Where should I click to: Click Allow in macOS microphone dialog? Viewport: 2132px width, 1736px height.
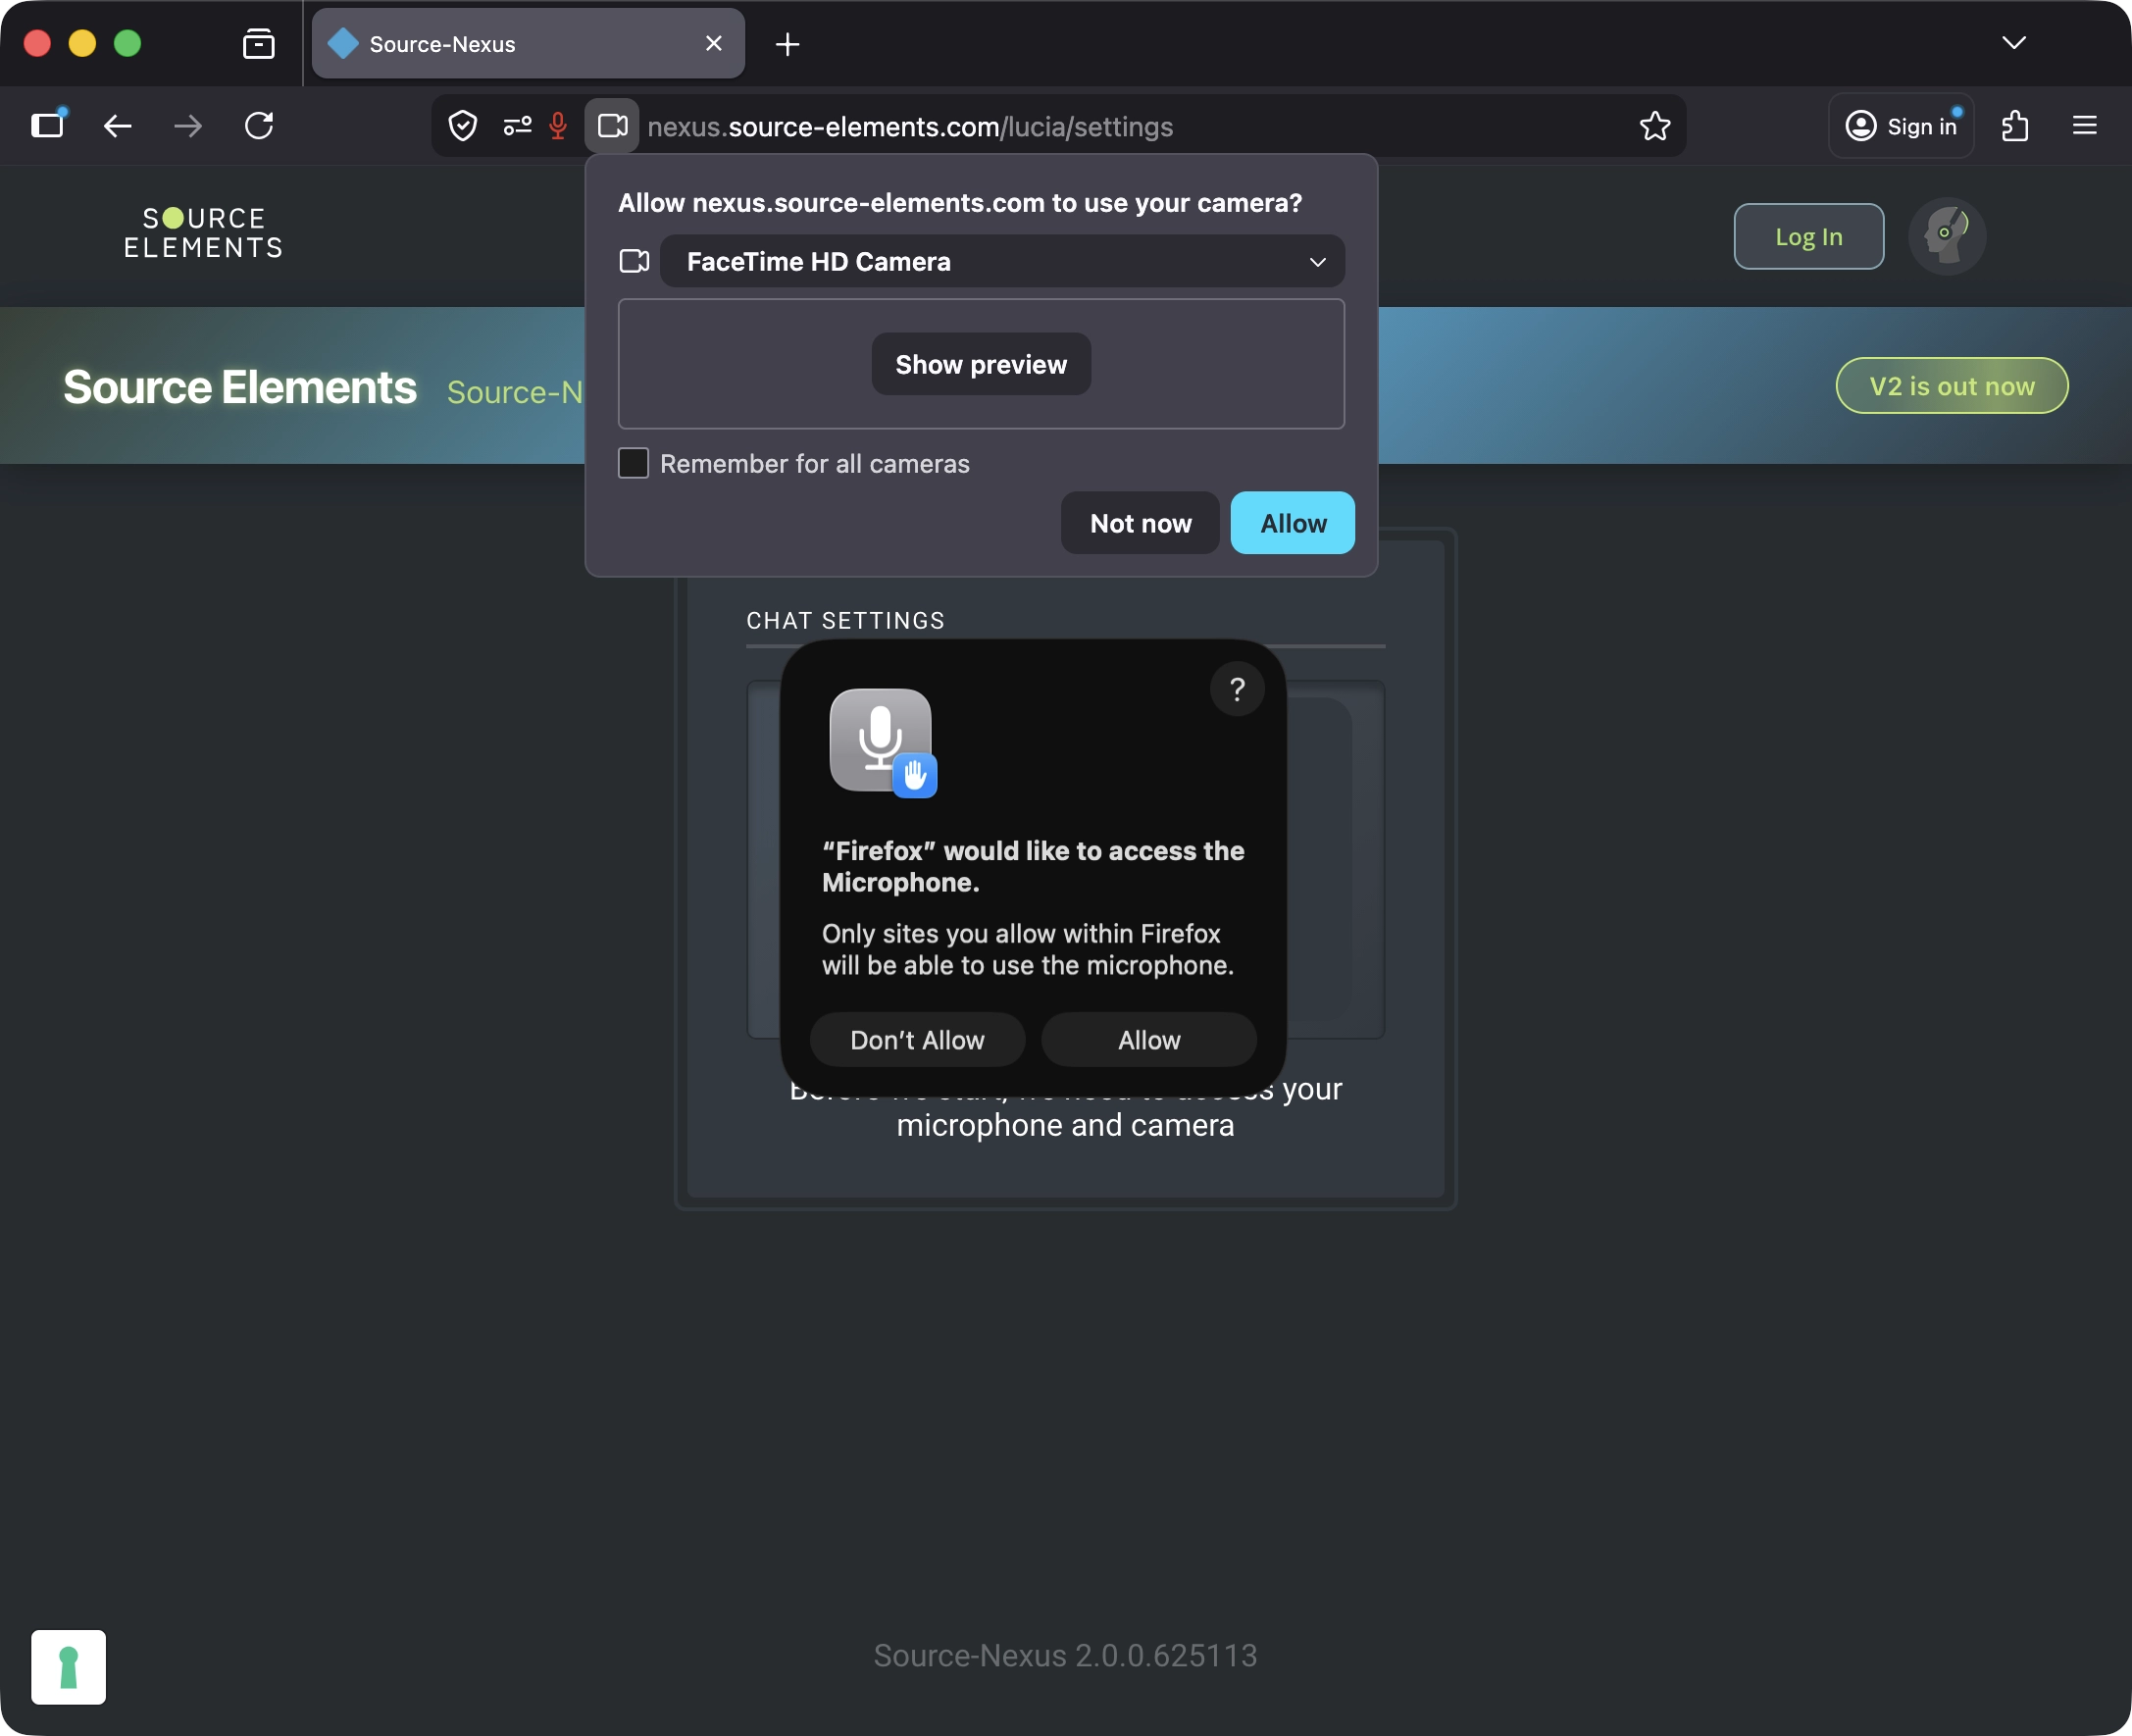tap(1149, 1040)
